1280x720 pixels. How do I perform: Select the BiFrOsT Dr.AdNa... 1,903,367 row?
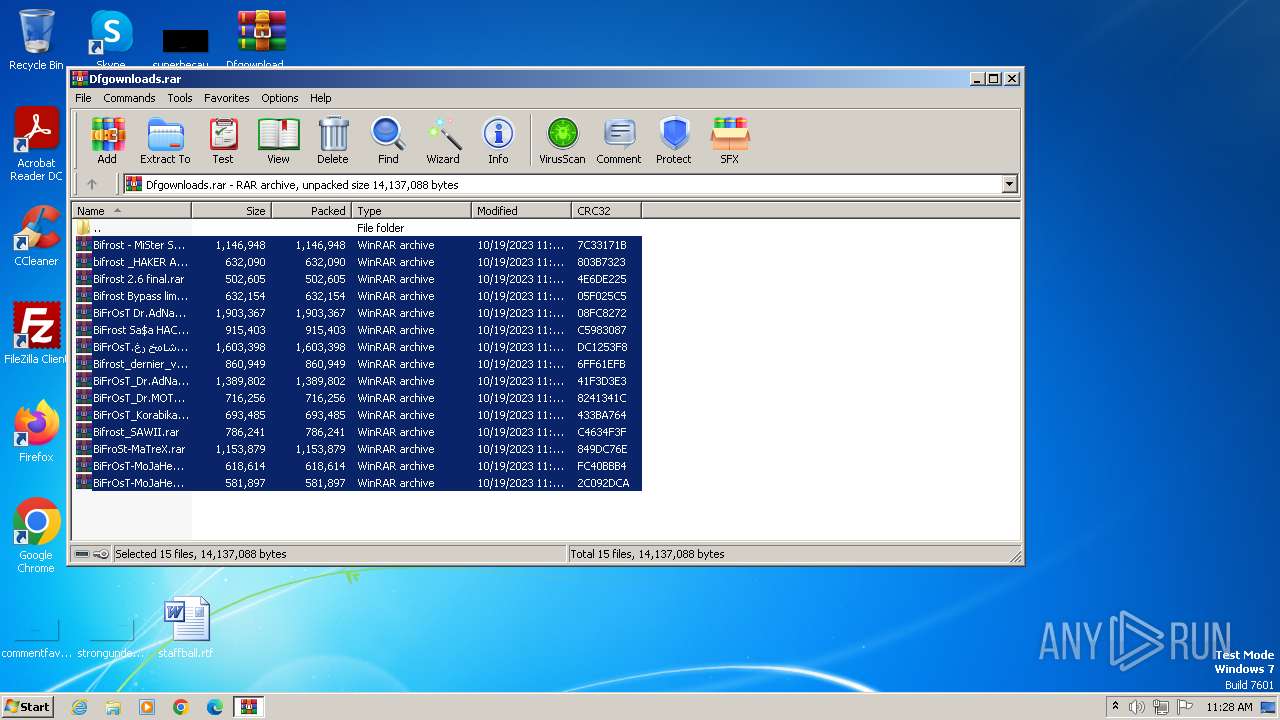pyautogui.click(x=357, y=313)
